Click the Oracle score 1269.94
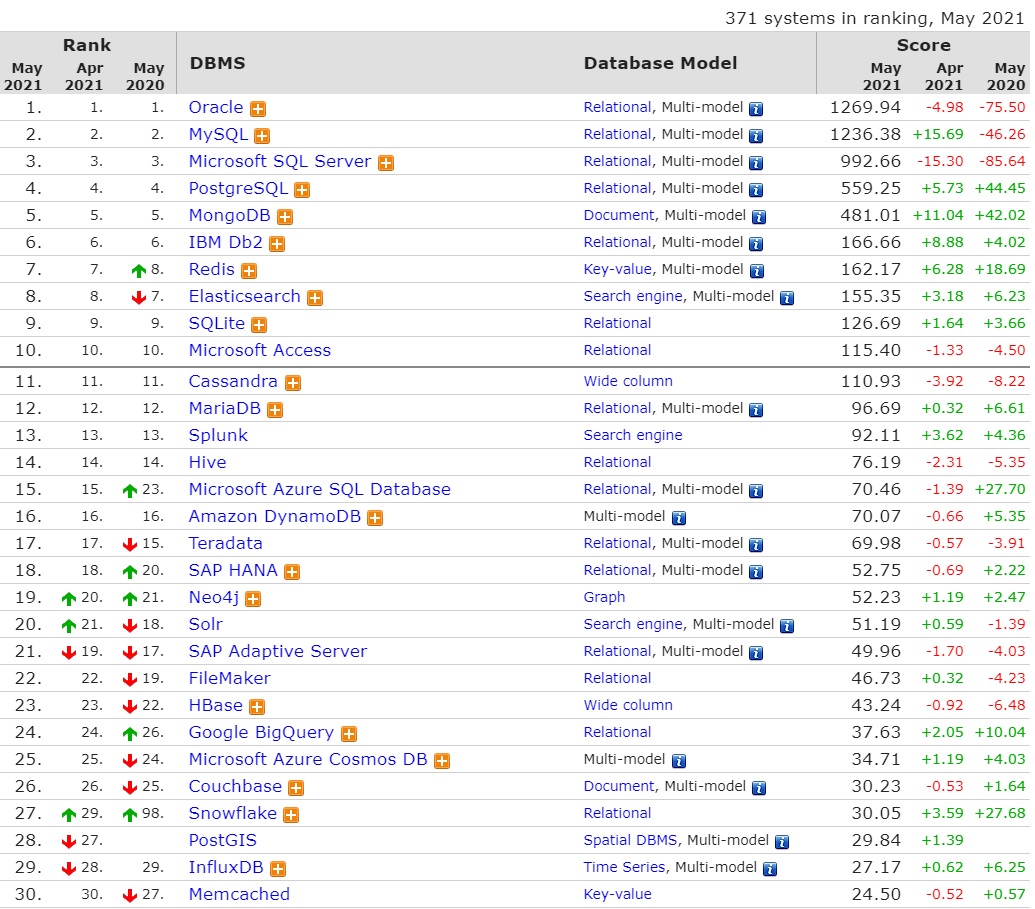Image resolution: width=1035 pixels, height=909 pixels. 865,108
